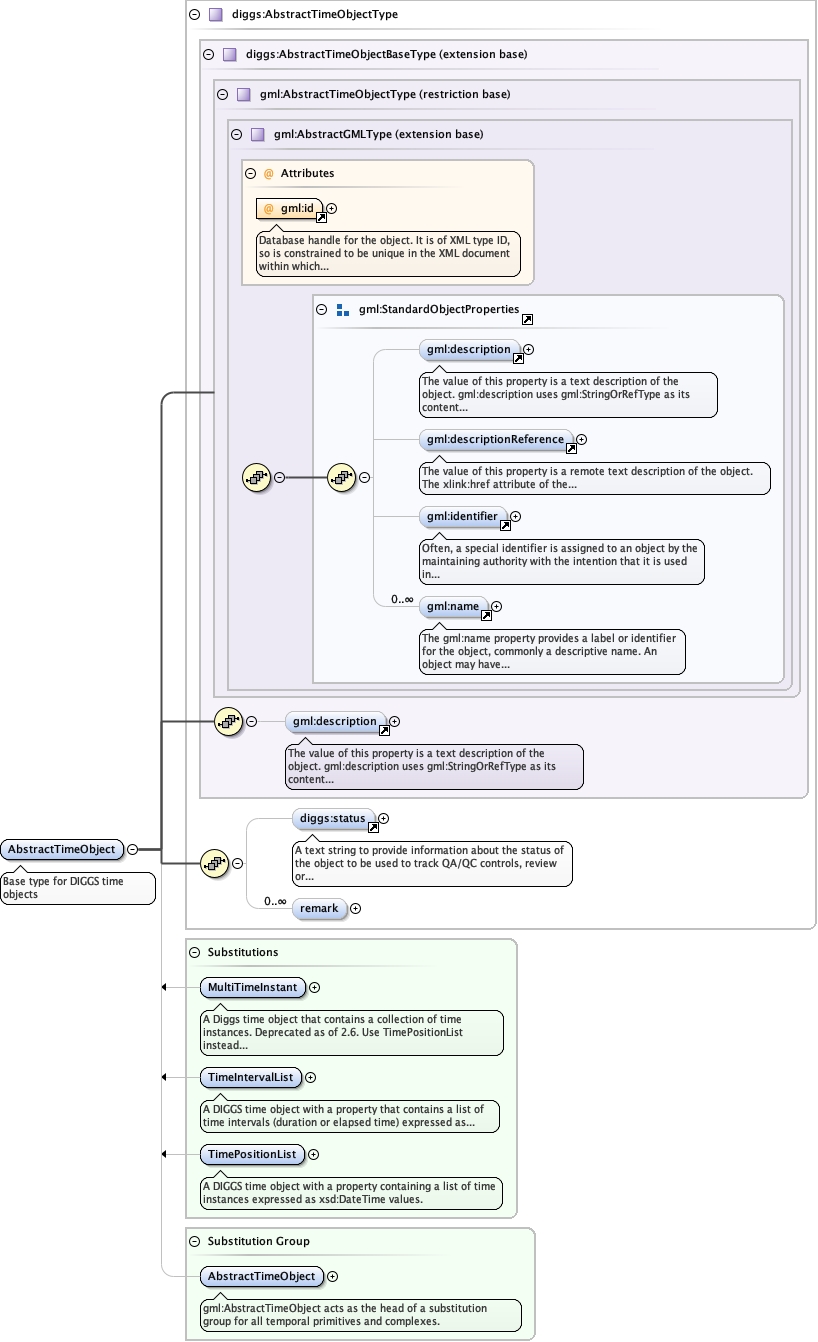Viewport: 818px width, 1342px height.
Task: Expand the TimePositionList element
Action: coord(313,1154)
